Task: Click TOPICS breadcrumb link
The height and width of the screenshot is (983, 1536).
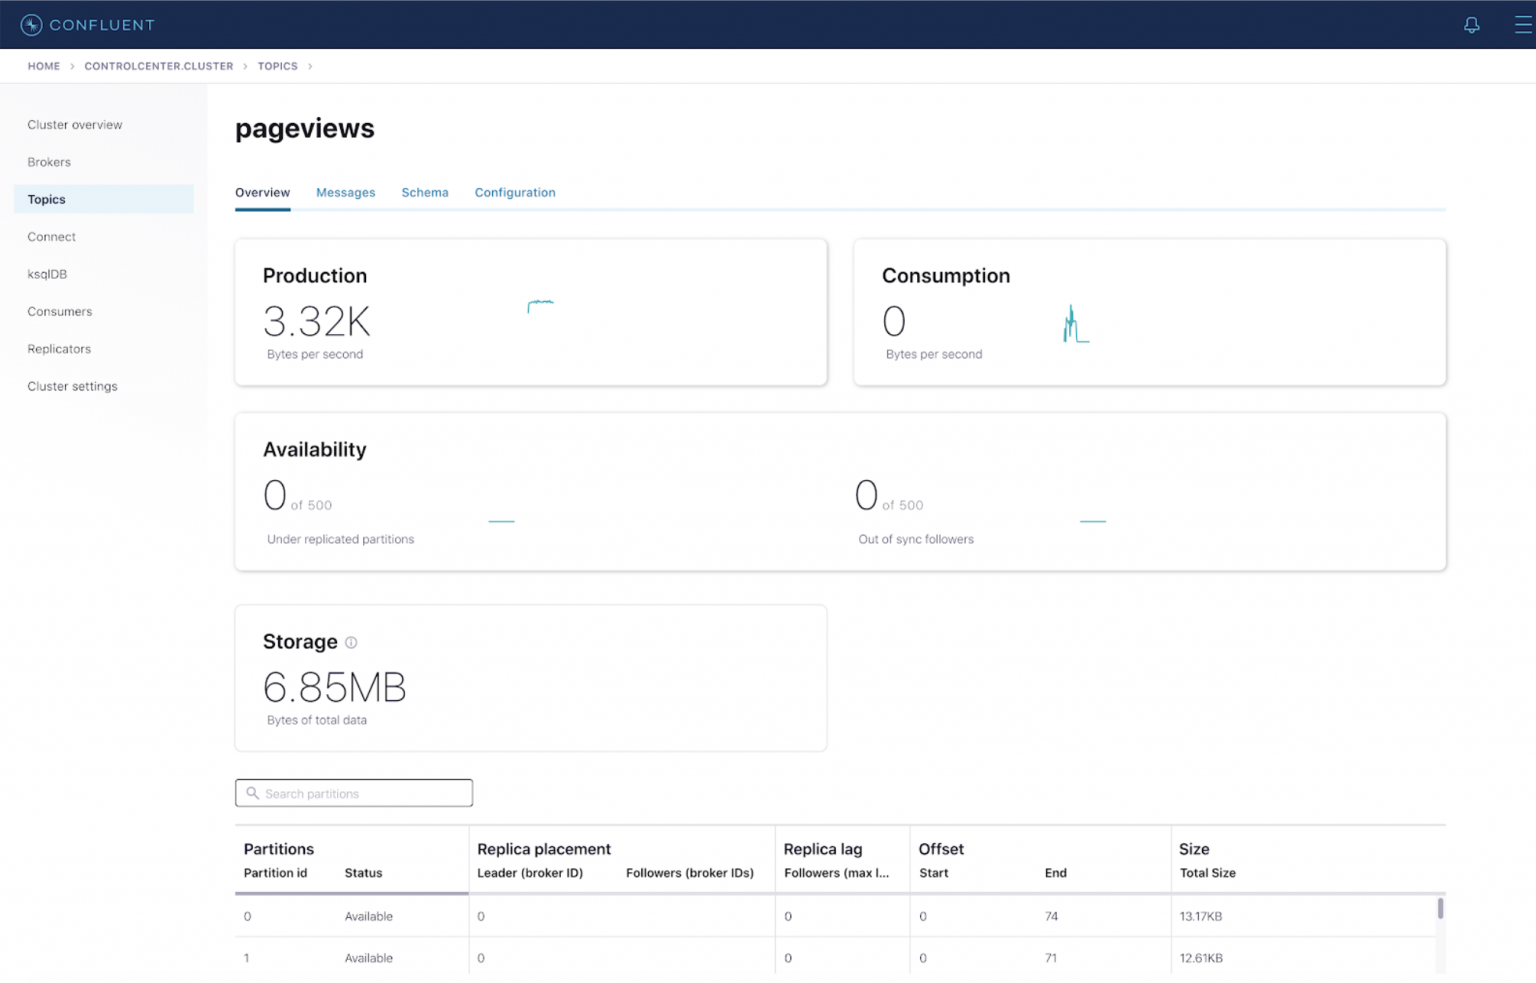Action: (x=277, y=66)
